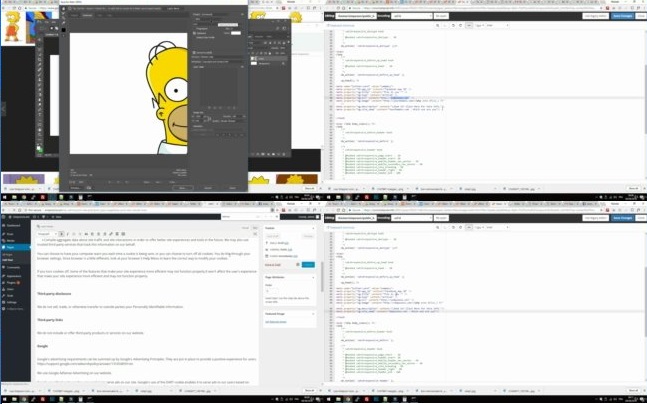This screenshot has width=647, height=404.
Task: Switch to the Original tab in Save for Web
Action: coord(74,15)
